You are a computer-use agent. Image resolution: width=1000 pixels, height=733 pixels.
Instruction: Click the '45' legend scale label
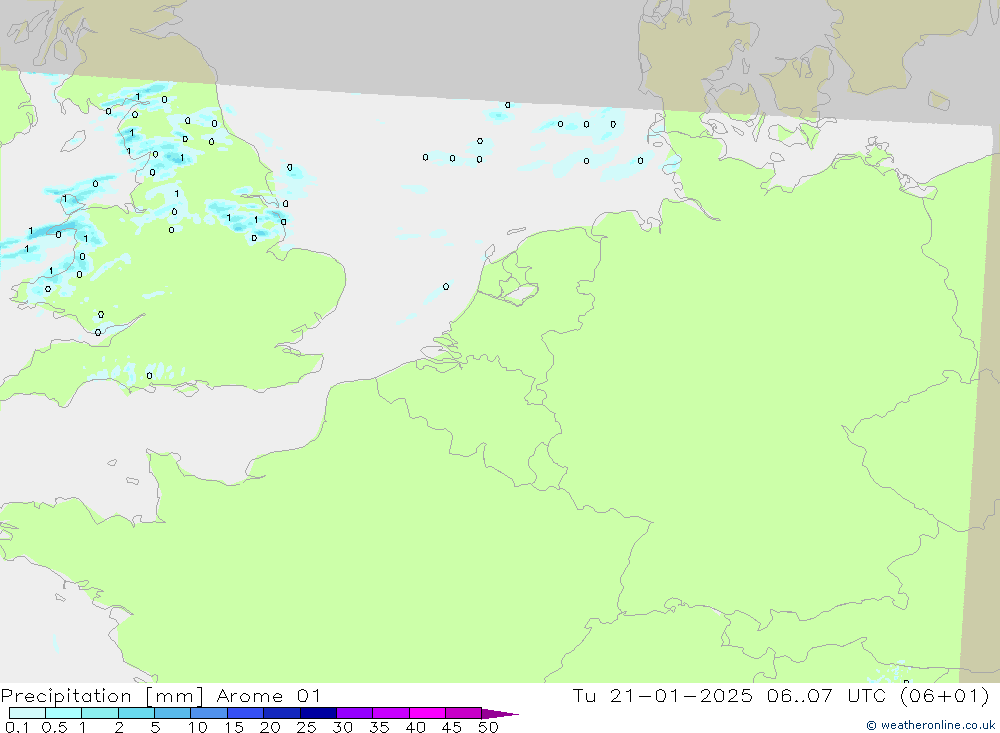coord(452,727)
